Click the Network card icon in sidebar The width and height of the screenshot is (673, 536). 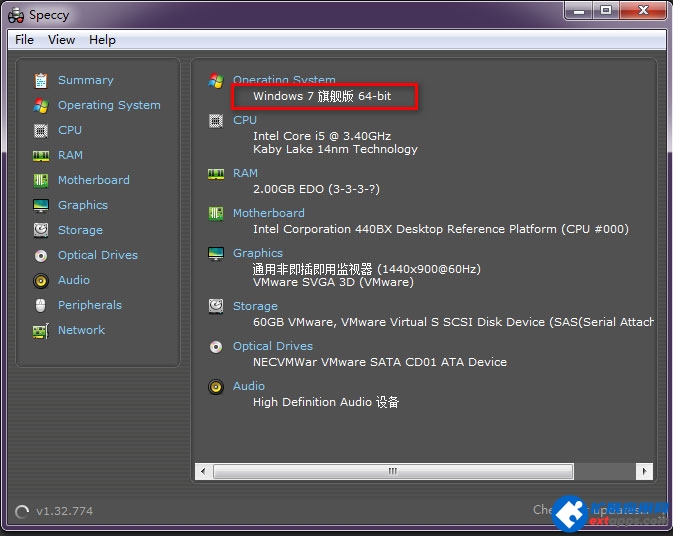click(41, 331)
